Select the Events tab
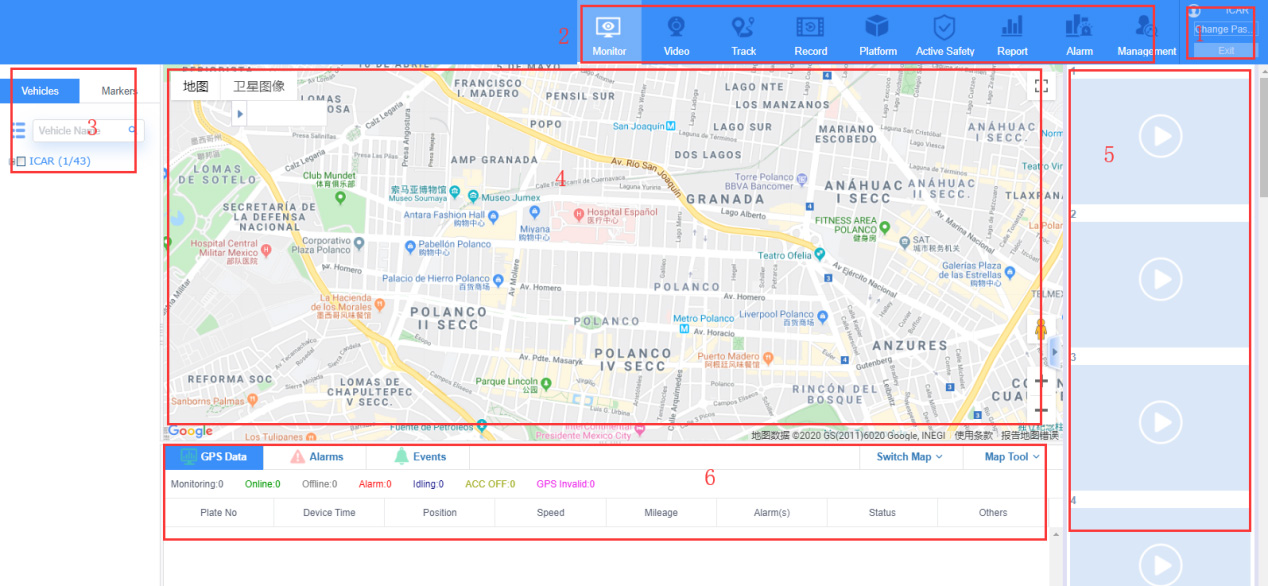The image size is (1268, 586). (419, 457)
